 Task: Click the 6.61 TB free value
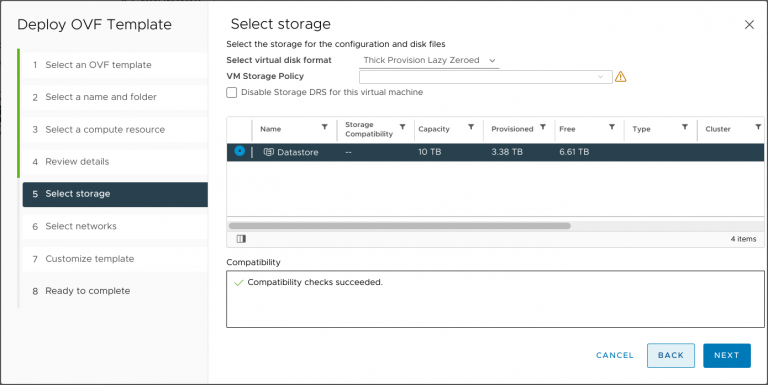(x=574, y=152)
